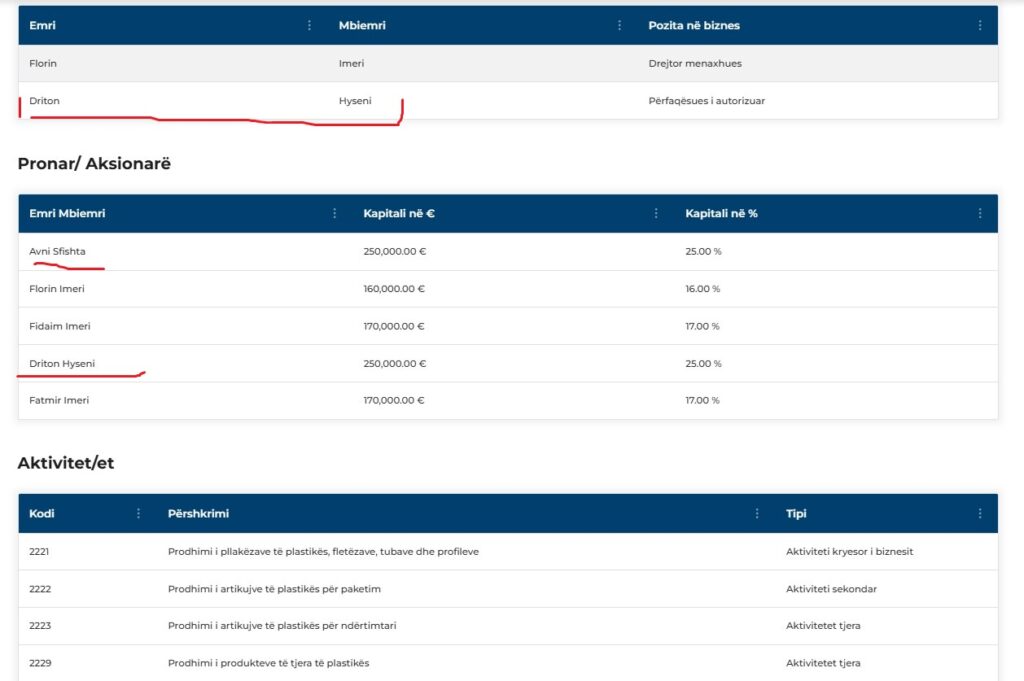Screen dimensions: 1024x681
Task: Sort by the Kapitali në € header
Action: tap(399, 213)
